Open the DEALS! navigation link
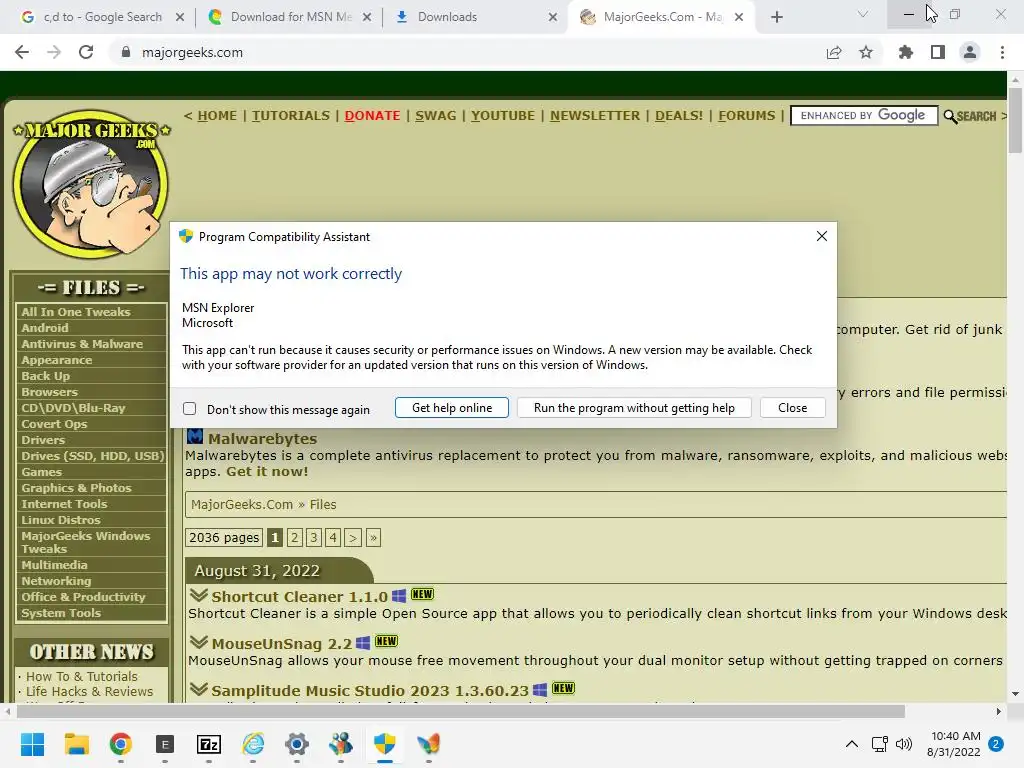 (x=679, y=116)
